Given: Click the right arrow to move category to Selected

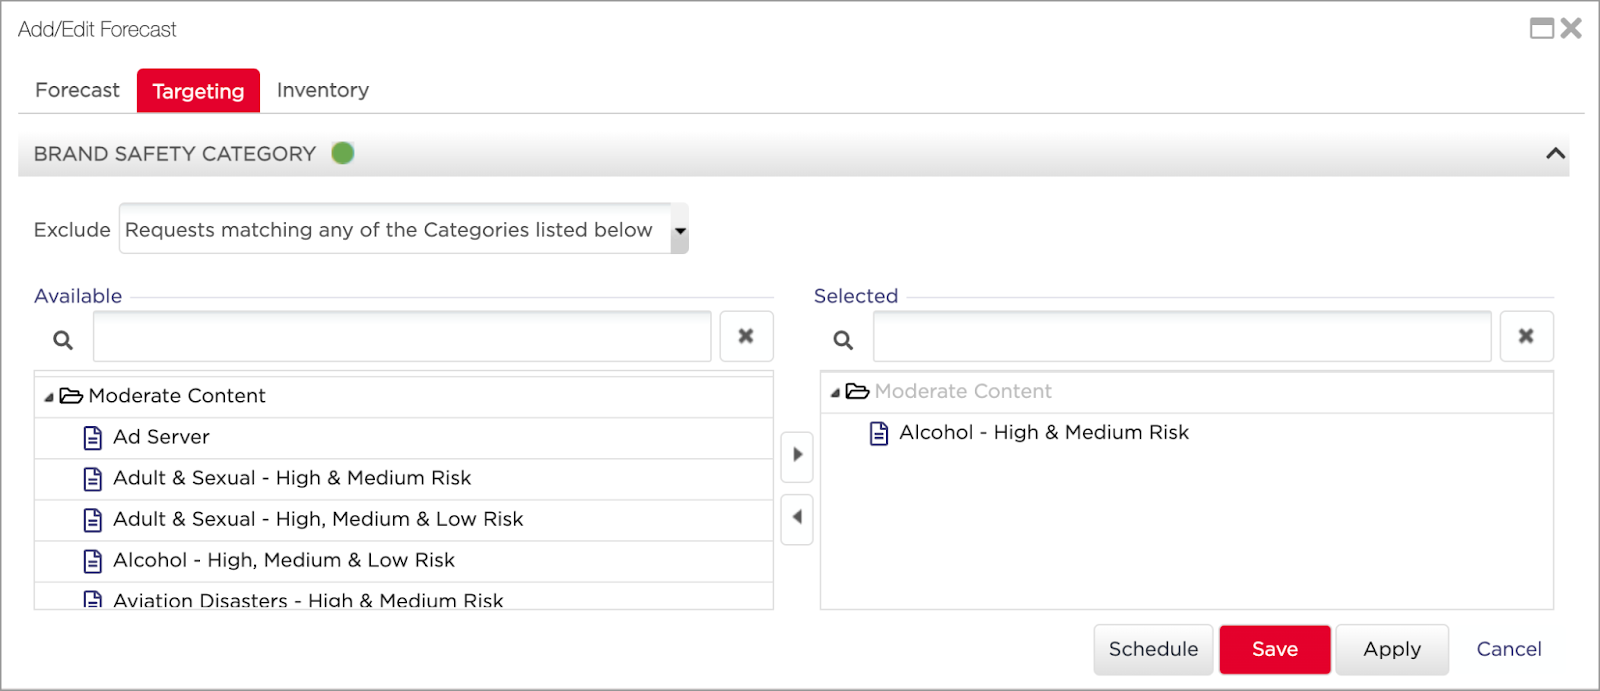Looking at the screenshot, I should [797, 455].
